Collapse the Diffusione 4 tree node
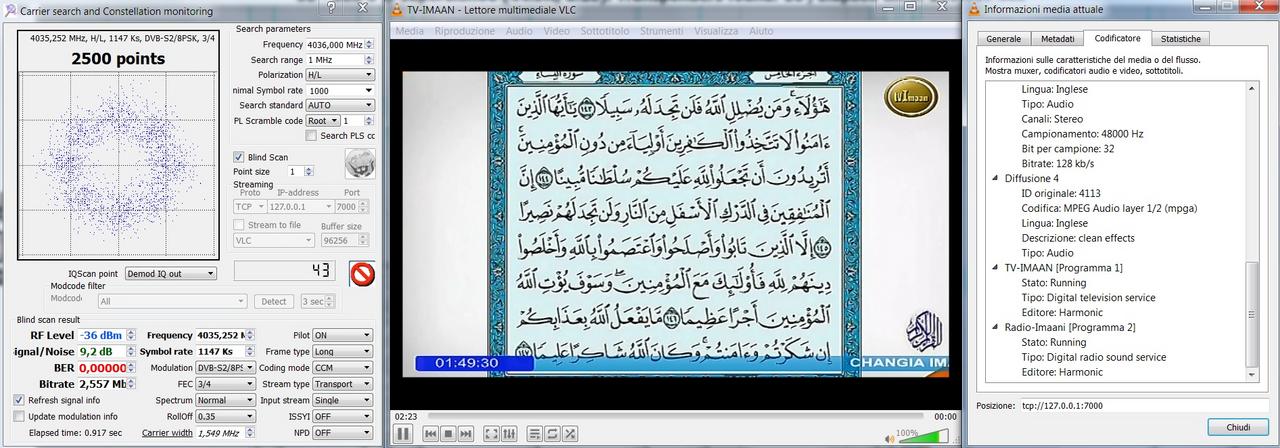This screenshot has height=448, width=1280. [995, 178]
